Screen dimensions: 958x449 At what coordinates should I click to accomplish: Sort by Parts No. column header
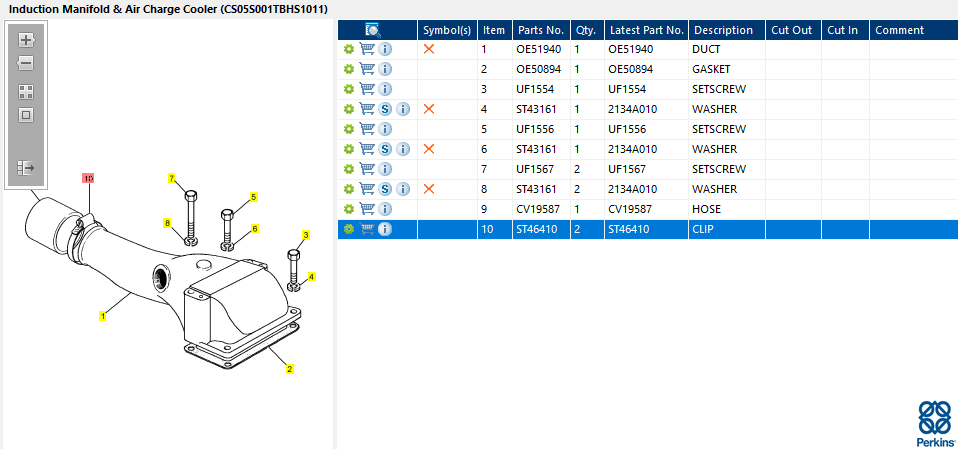(541, 30)
